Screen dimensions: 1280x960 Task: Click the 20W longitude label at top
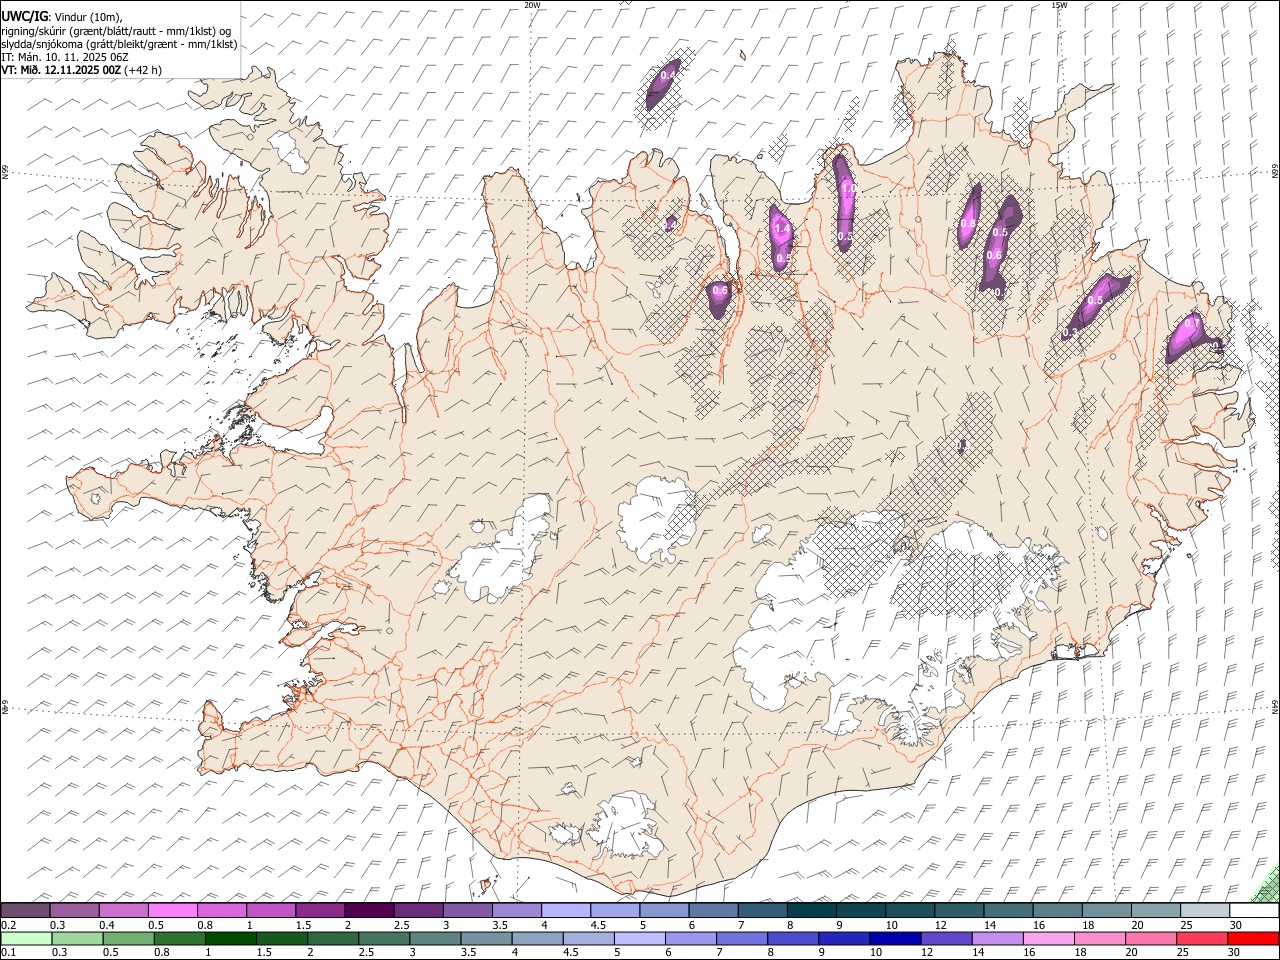tap(533, 5)
